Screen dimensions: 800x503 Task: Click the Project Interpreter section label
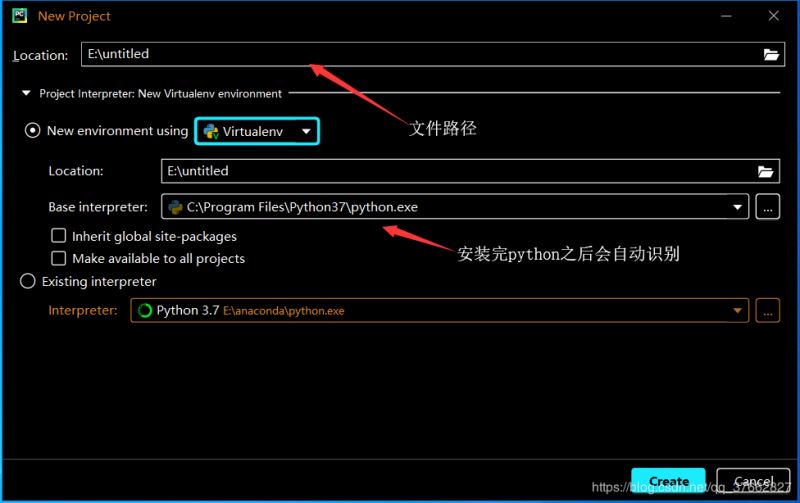pos(160,93)
